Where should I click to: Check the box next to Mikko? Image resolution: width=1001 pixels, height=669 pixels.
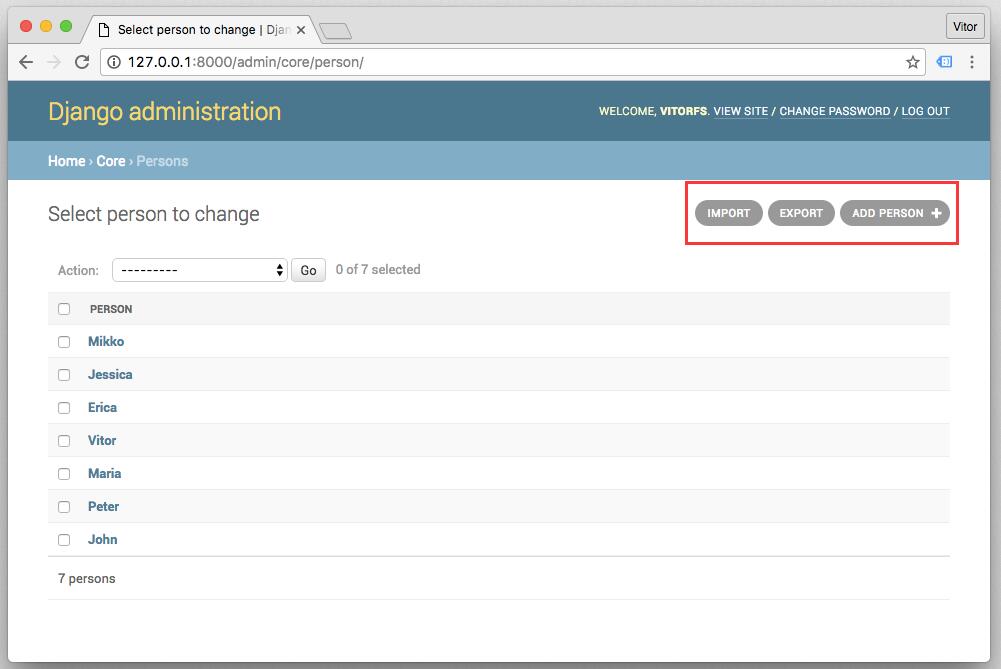tap(64, 342)
